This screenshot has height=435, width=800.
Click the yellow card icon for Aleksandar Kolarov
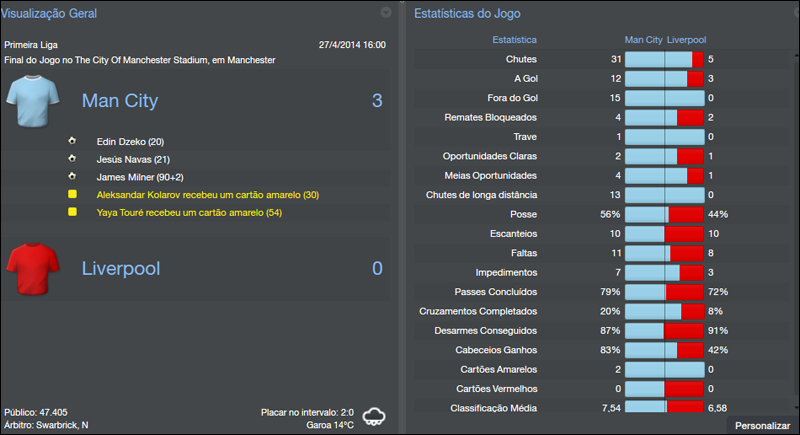[72, 194]
